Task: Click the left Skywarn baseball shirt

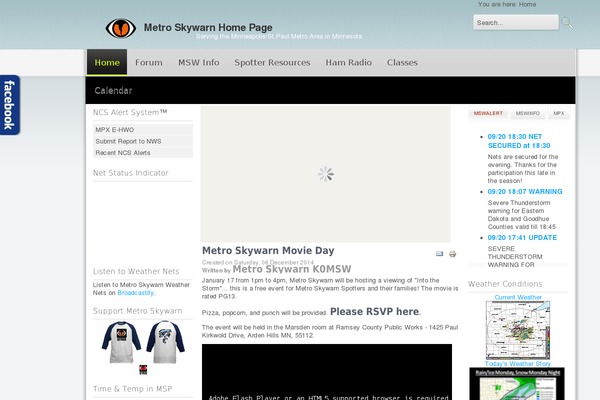Action: [x=121, y=342]
